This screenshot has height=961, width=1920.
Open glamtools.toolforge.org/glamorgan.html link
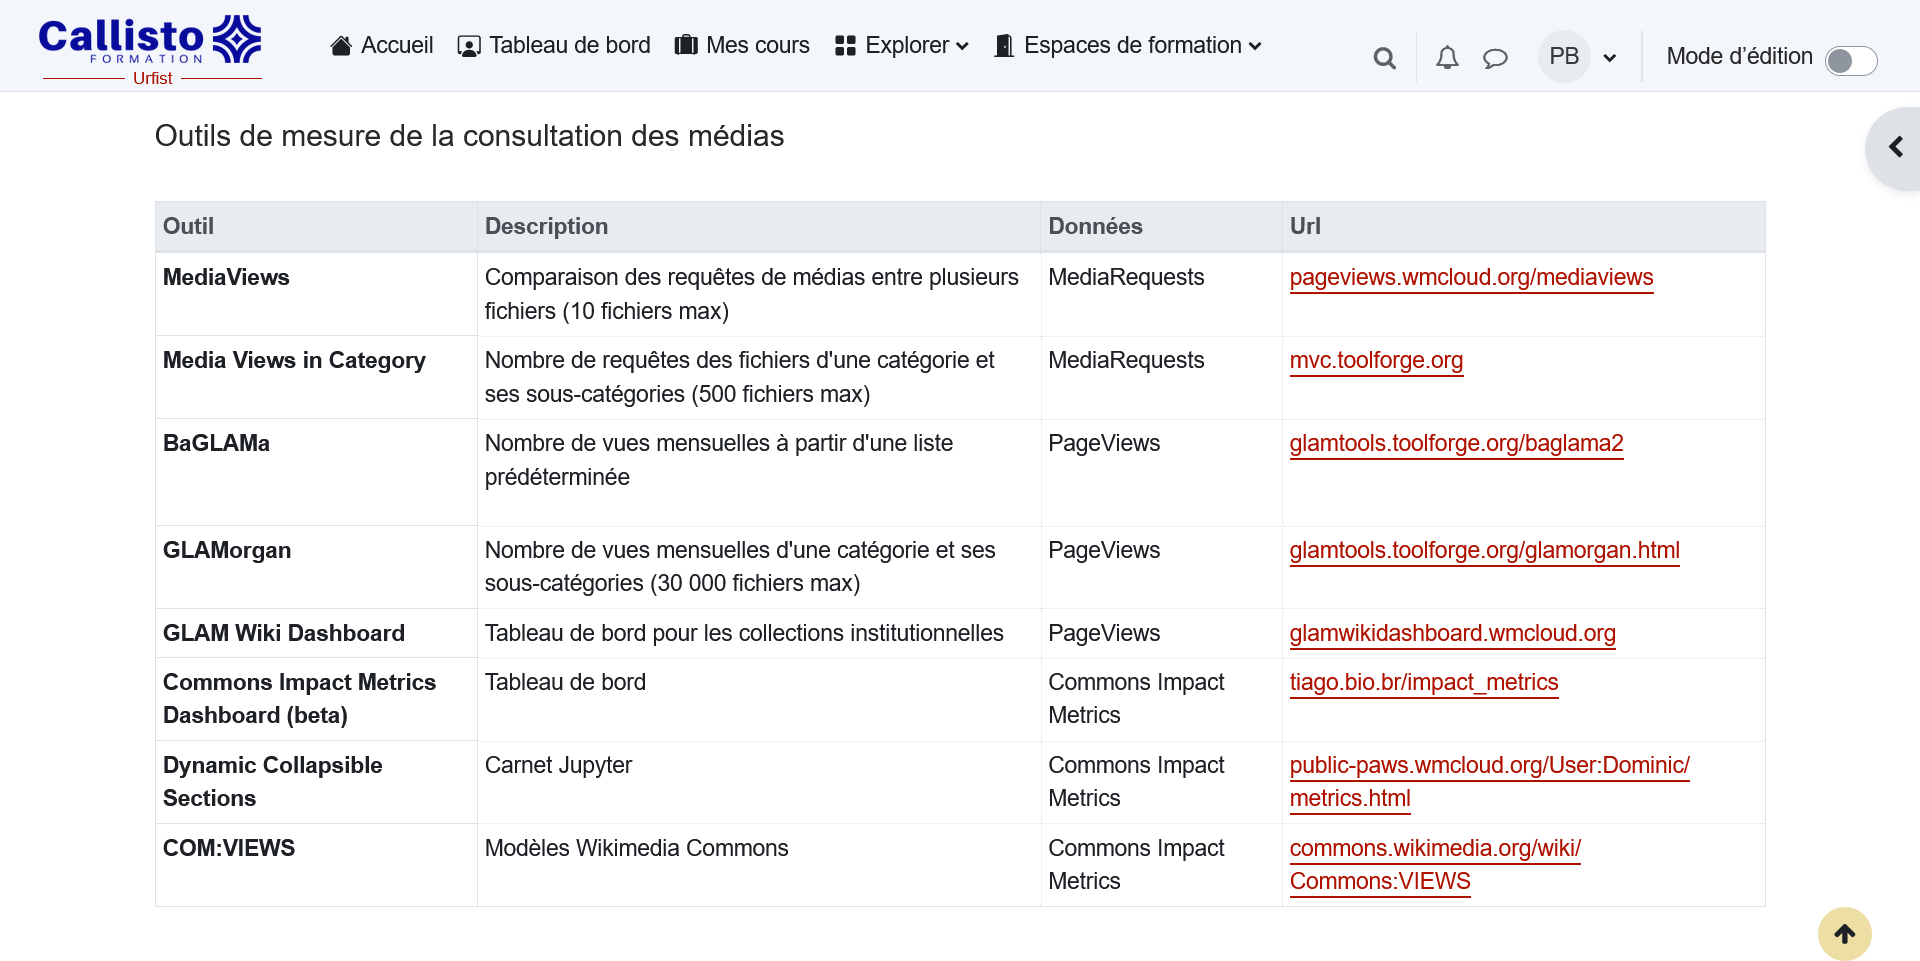[x=1484, y=551]
